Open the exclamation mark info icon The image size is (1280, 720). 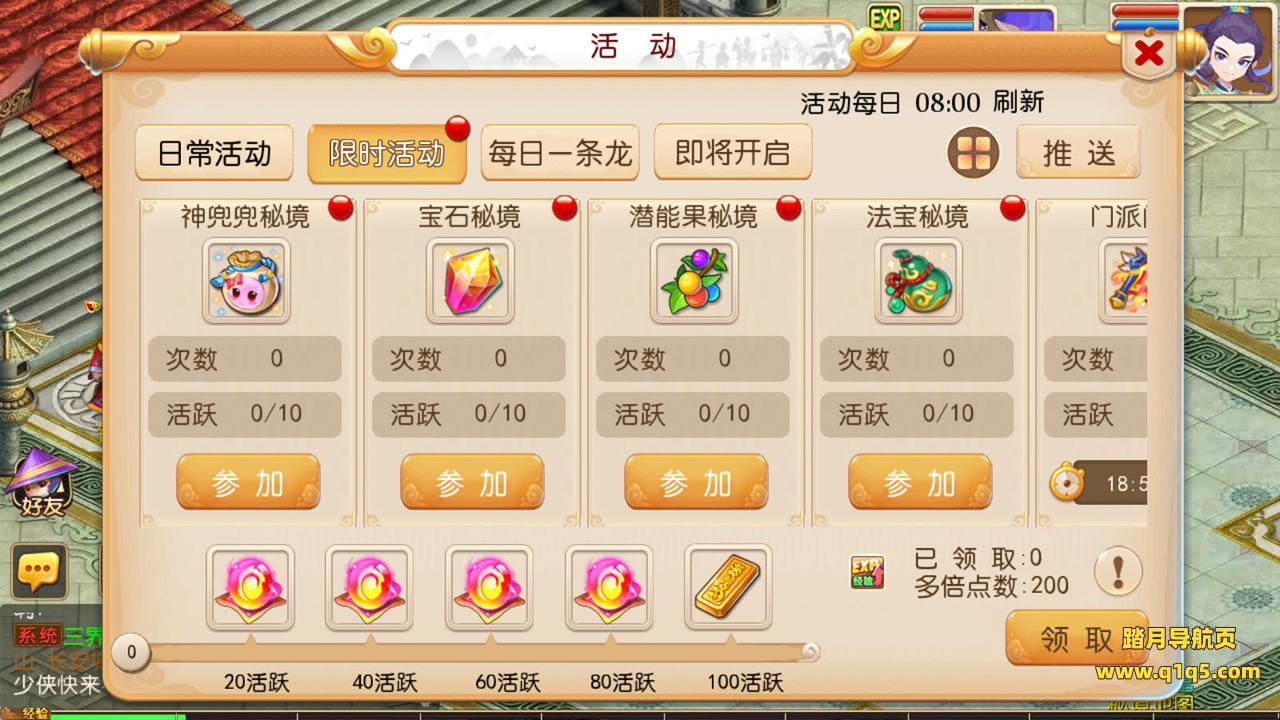pos(1118,573)
